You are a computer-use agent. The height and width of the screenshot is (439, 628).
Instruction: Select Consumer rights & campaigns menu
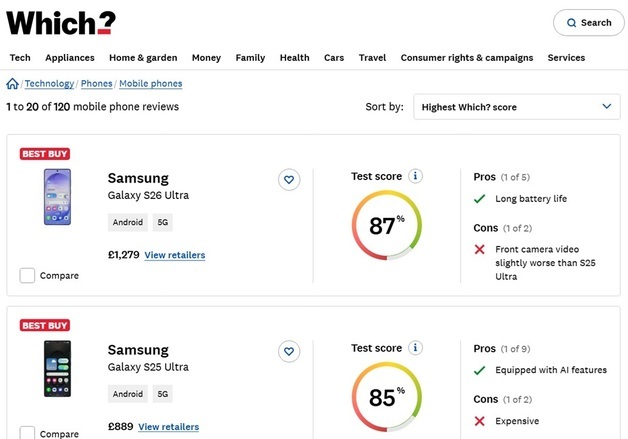pos(467,58)
